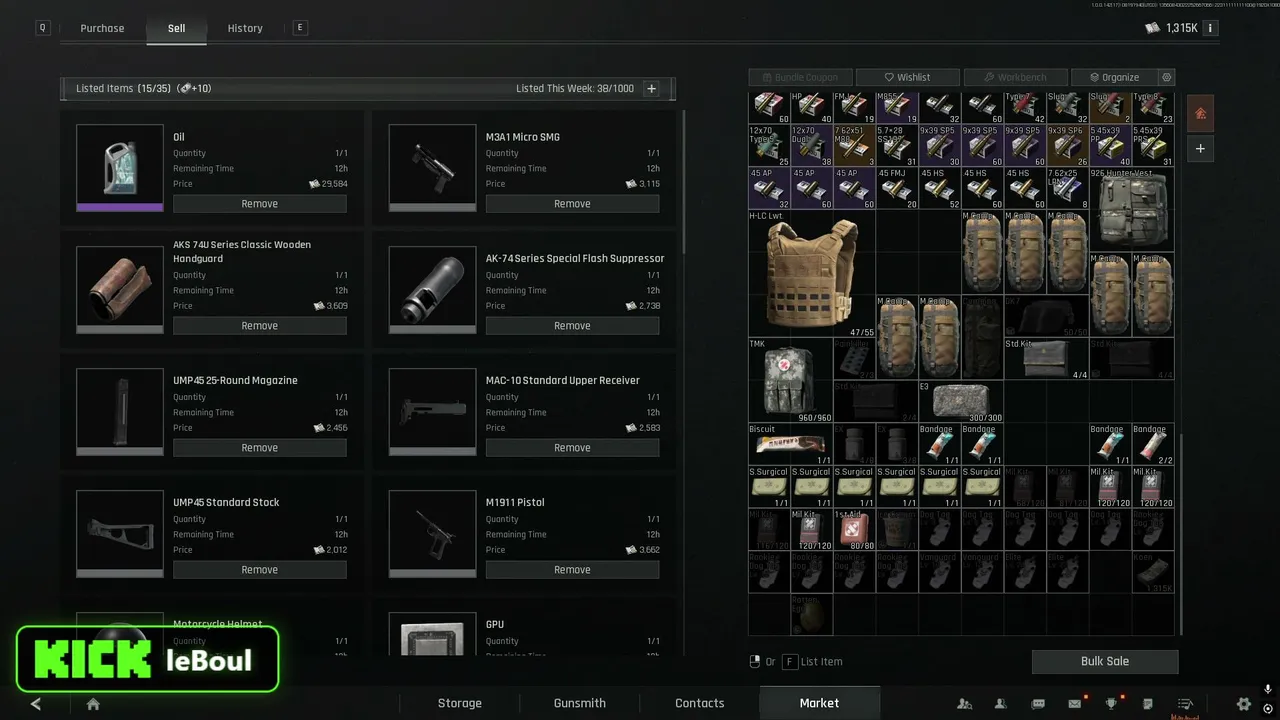The image size is (1280, 720).
Task: Add a new stash tab with plus
Action: (1200, 149)
